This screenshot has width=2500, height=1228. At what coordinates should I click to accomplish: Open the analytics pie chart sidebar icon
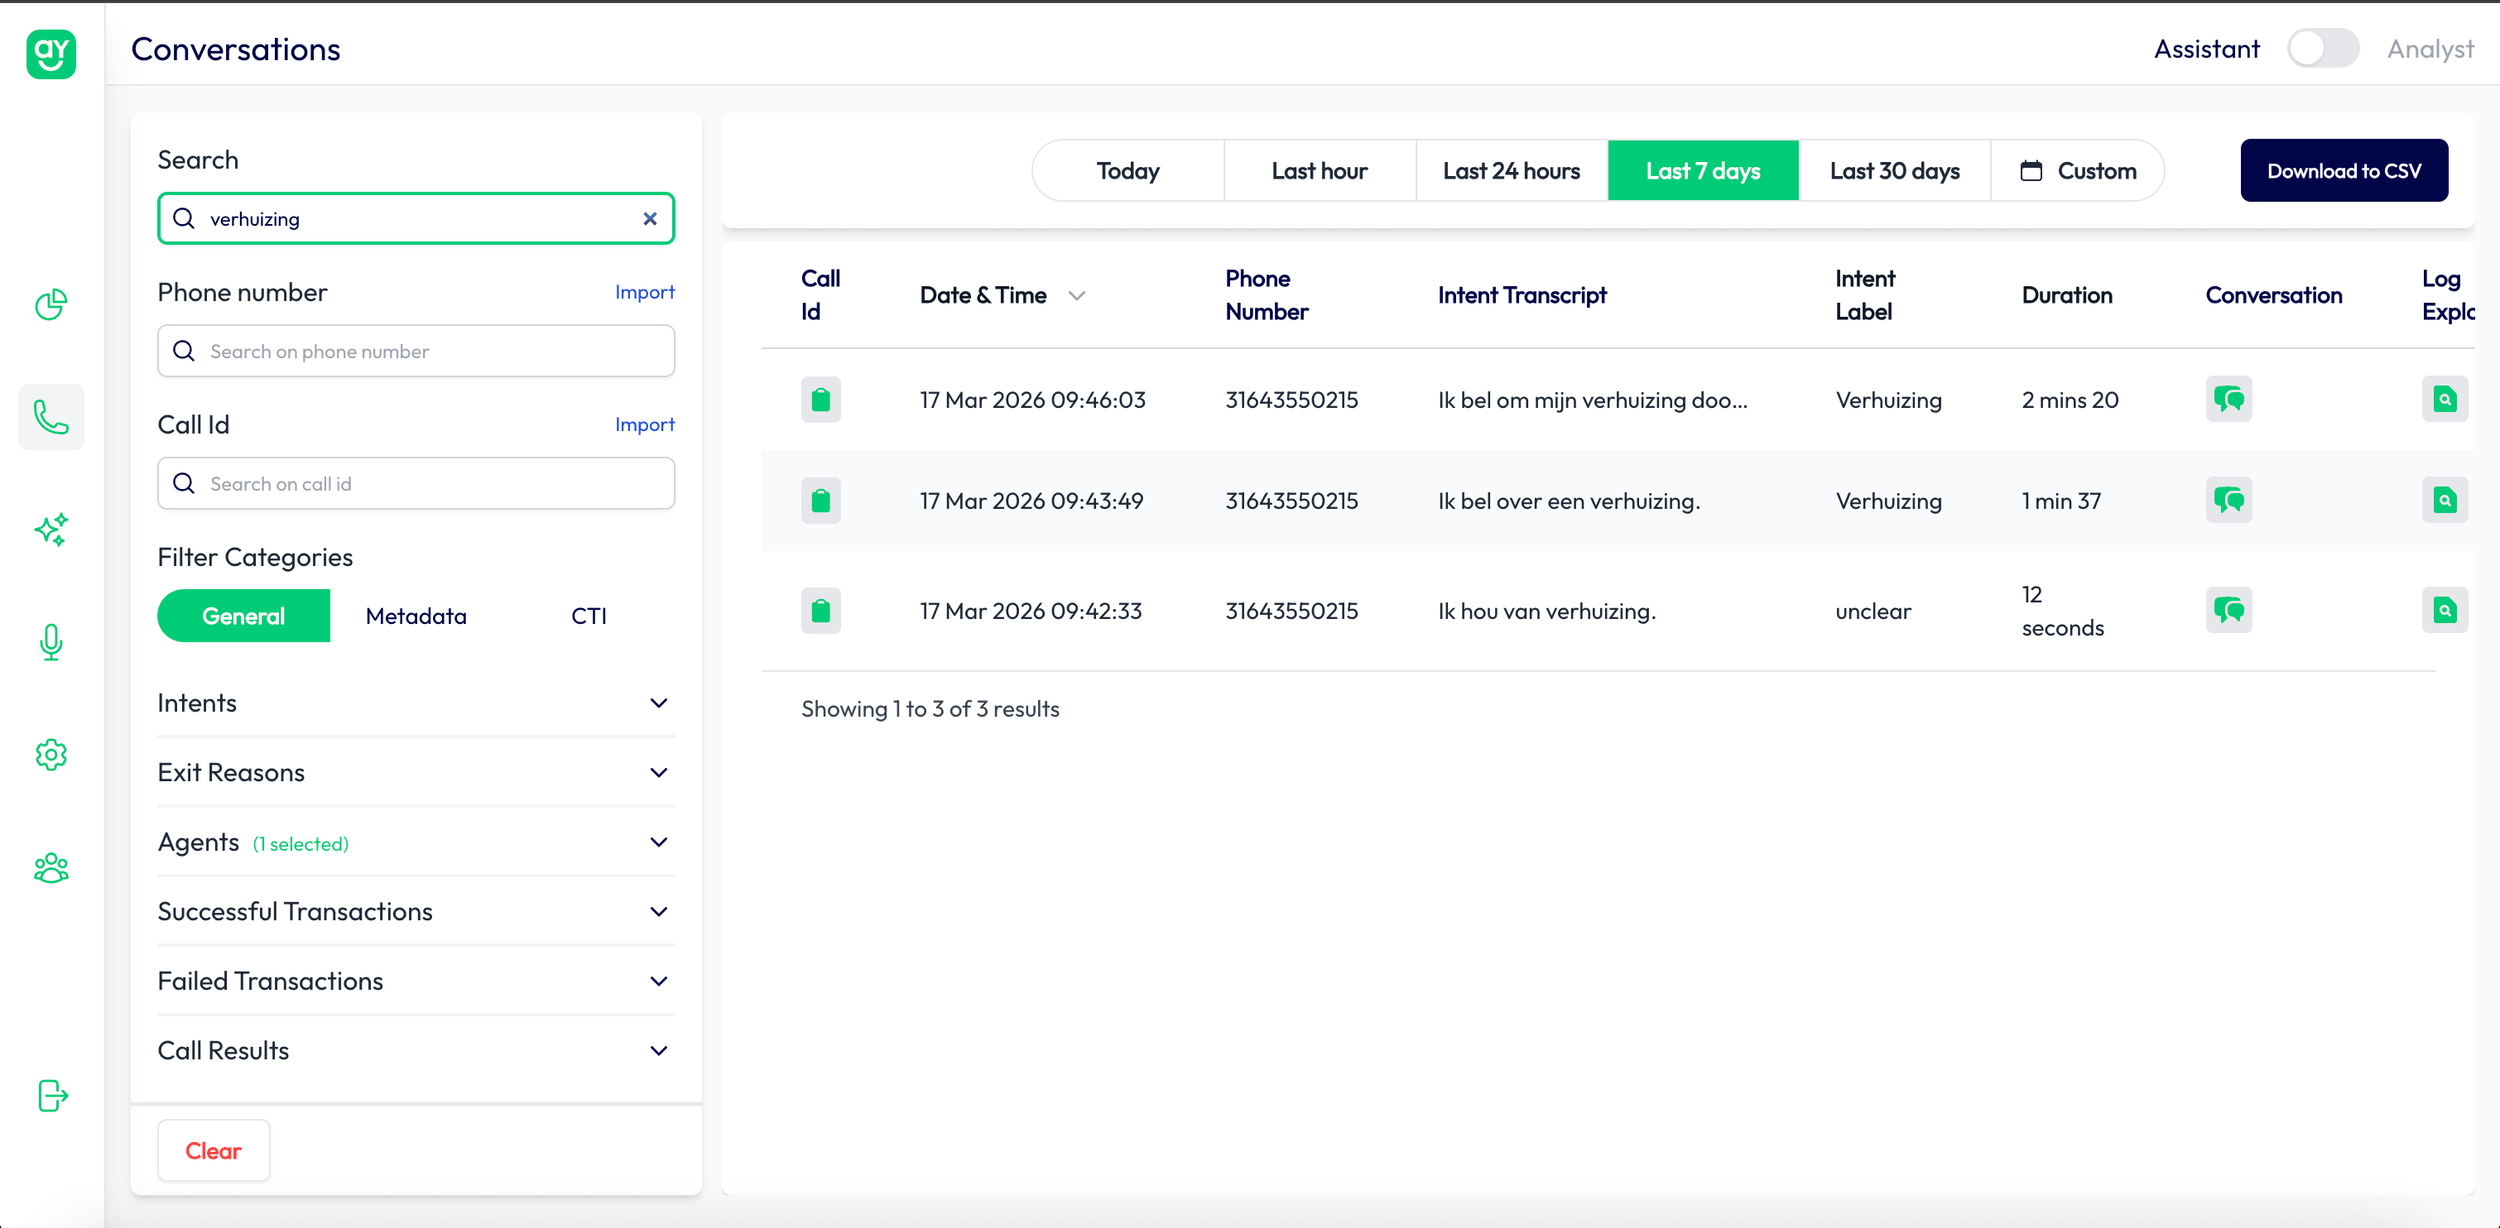50,304
